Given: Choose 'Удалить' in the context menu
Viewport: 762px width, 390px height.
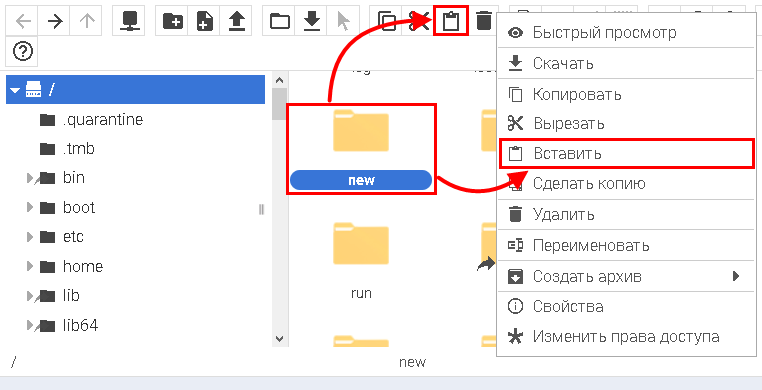Looking at the screenshot, I should [x=626, y=214].
